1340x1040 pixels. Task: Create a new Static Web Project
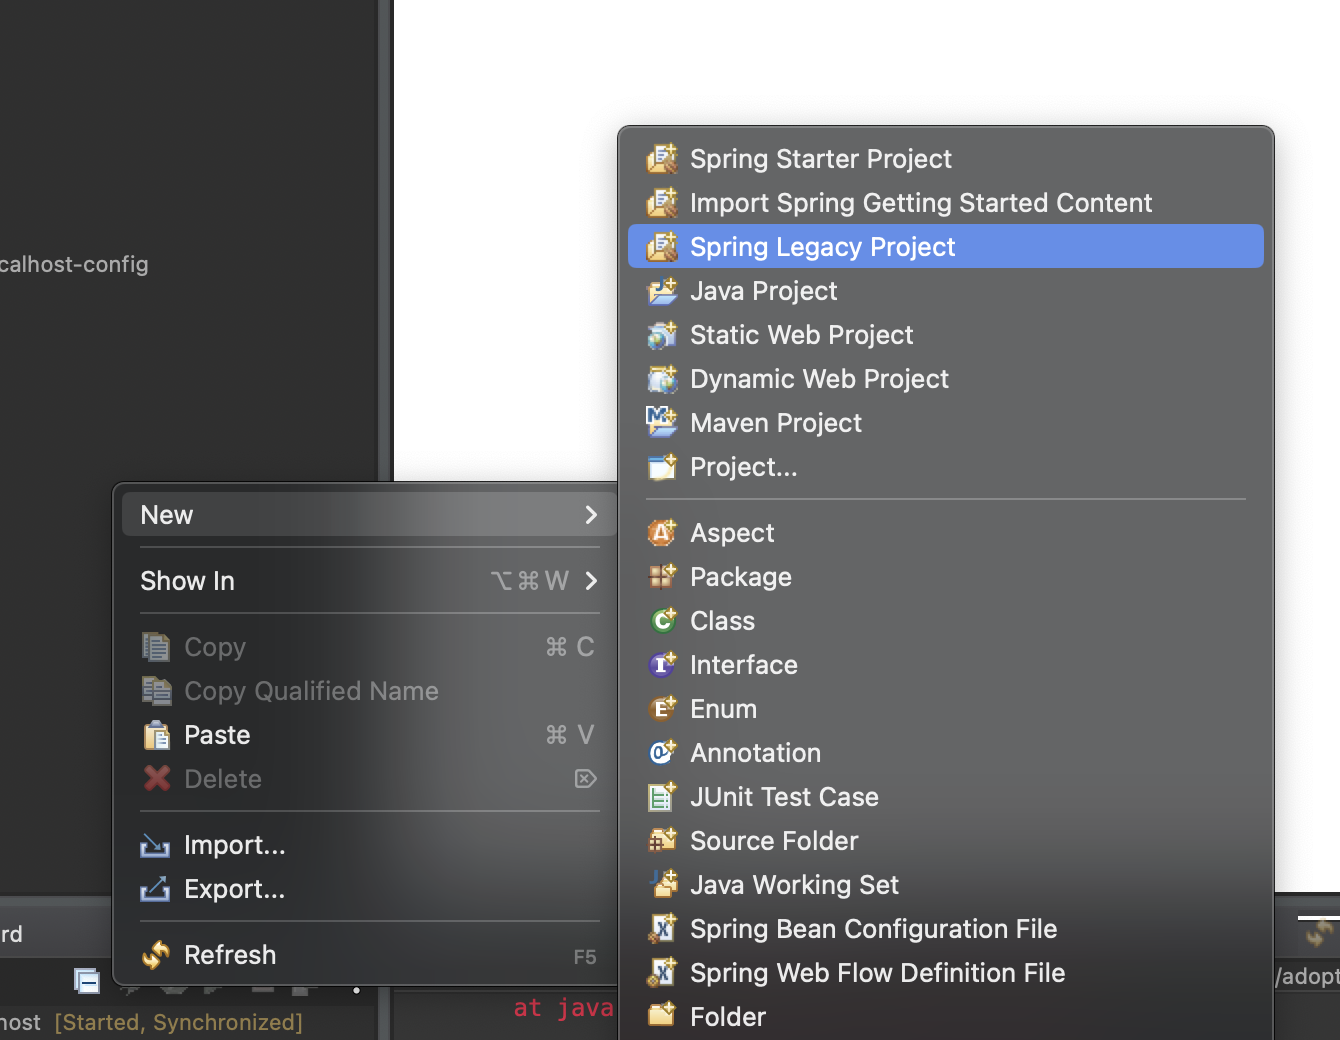tap(946, 335)
